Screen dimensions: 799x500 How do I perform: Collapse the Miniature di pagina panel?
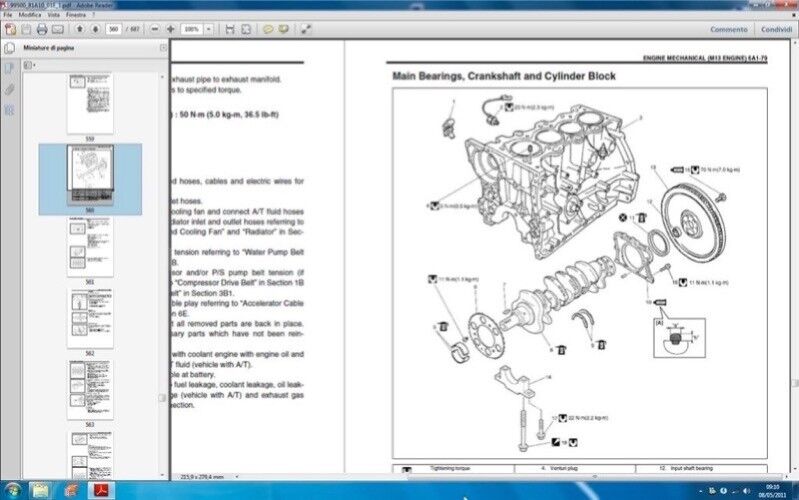click(x=163, y=48)
